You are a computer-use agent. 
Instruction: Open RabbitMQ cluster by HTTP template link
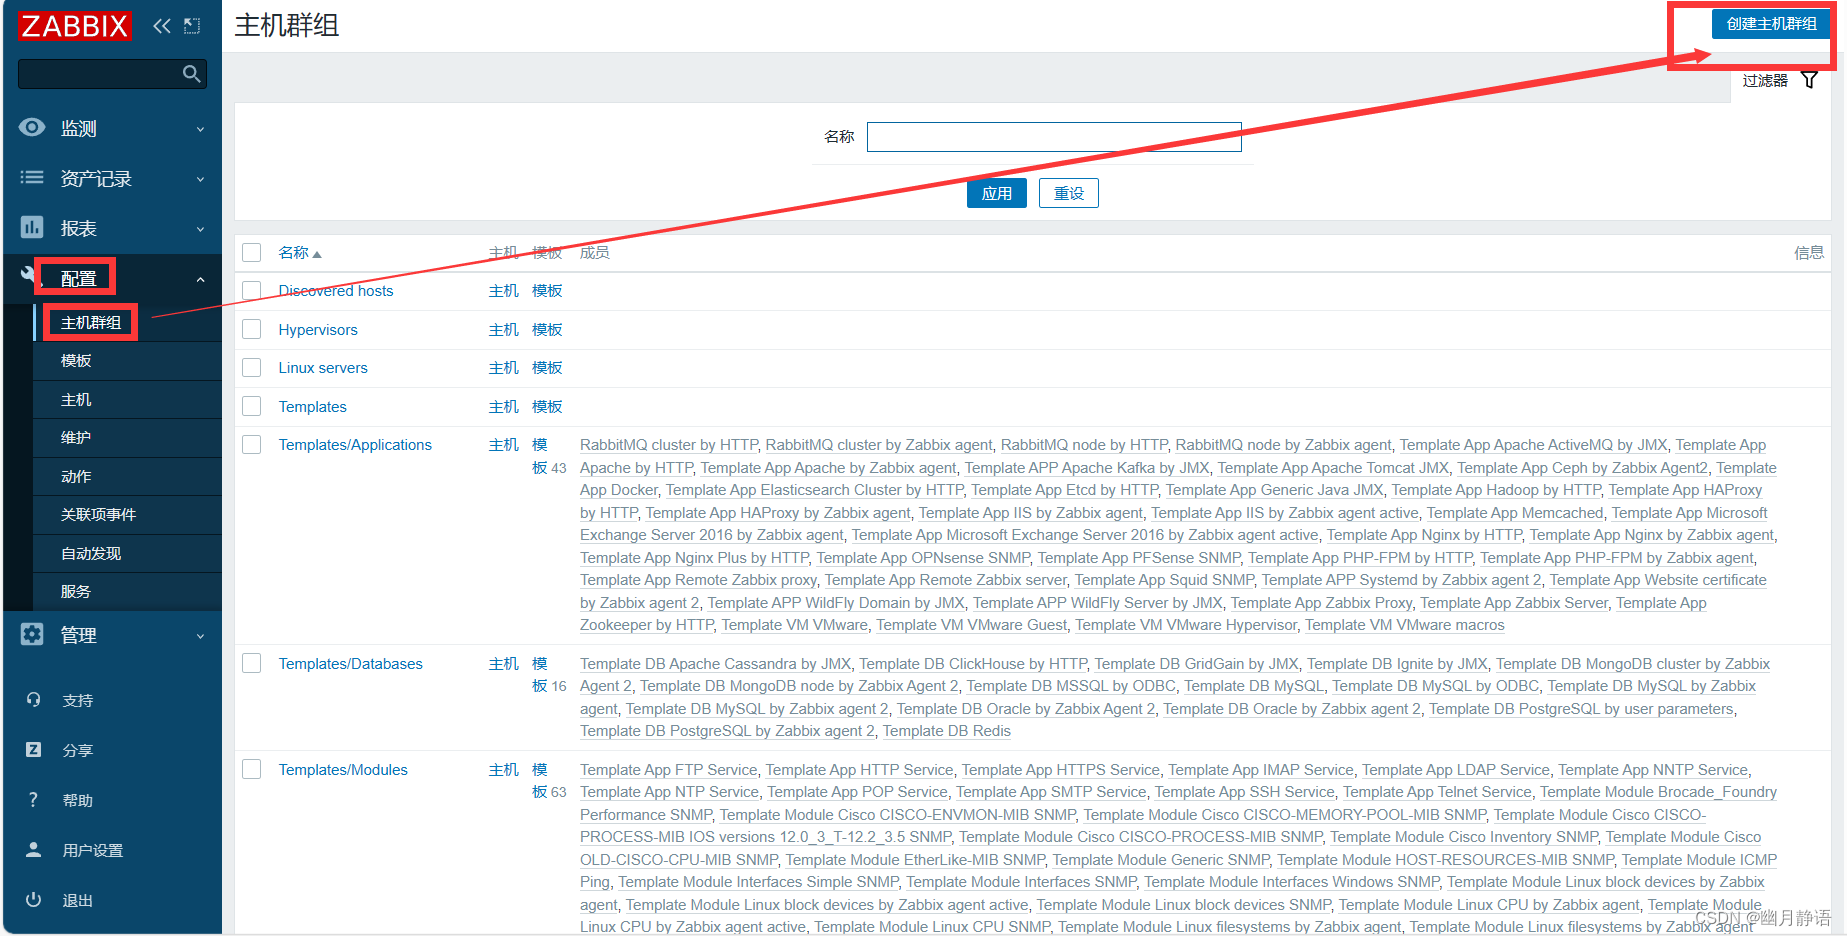(x=669, y=445)
